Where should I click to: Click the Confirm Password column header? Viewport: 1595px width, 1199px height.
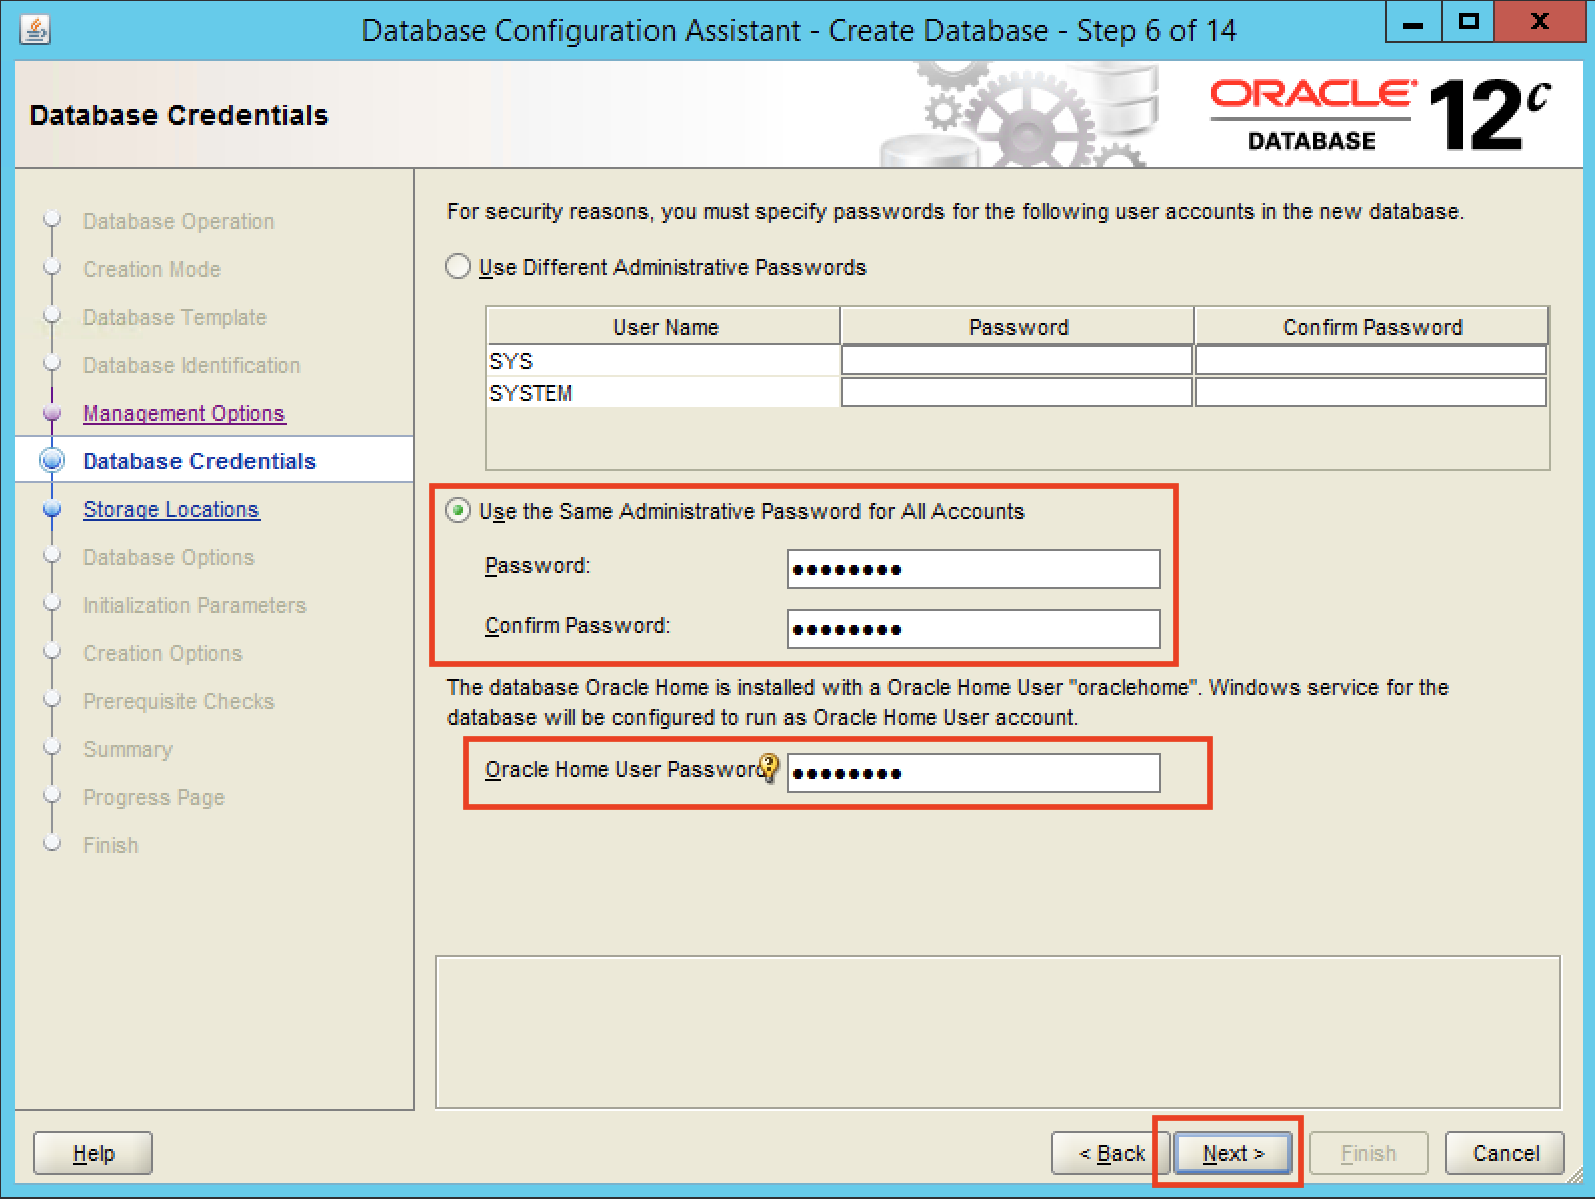coord(1372,327)
